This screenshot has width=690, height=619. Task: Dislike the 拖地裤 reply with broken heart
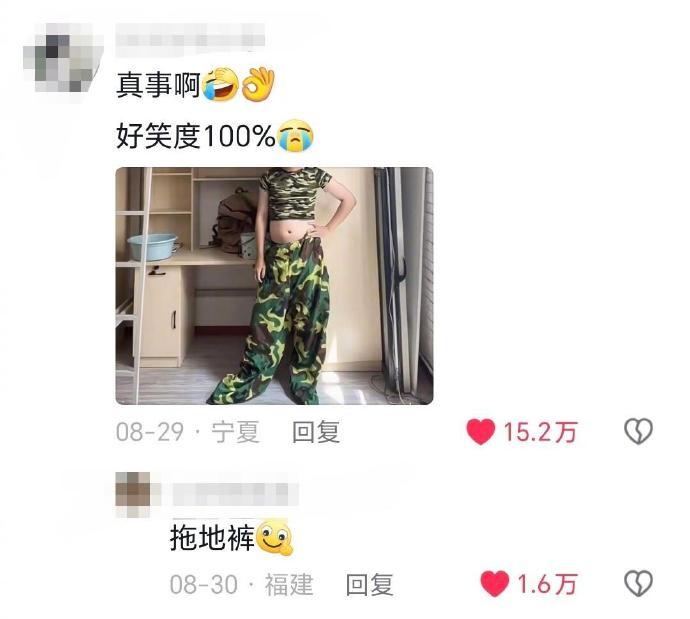click(639, 583)
